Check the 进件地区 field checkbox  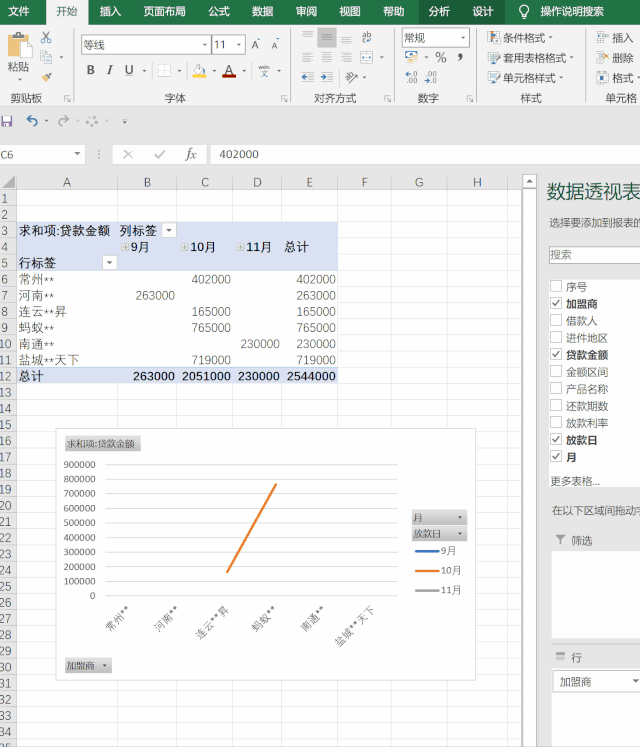pyautogui.click(x=556, y=337)
